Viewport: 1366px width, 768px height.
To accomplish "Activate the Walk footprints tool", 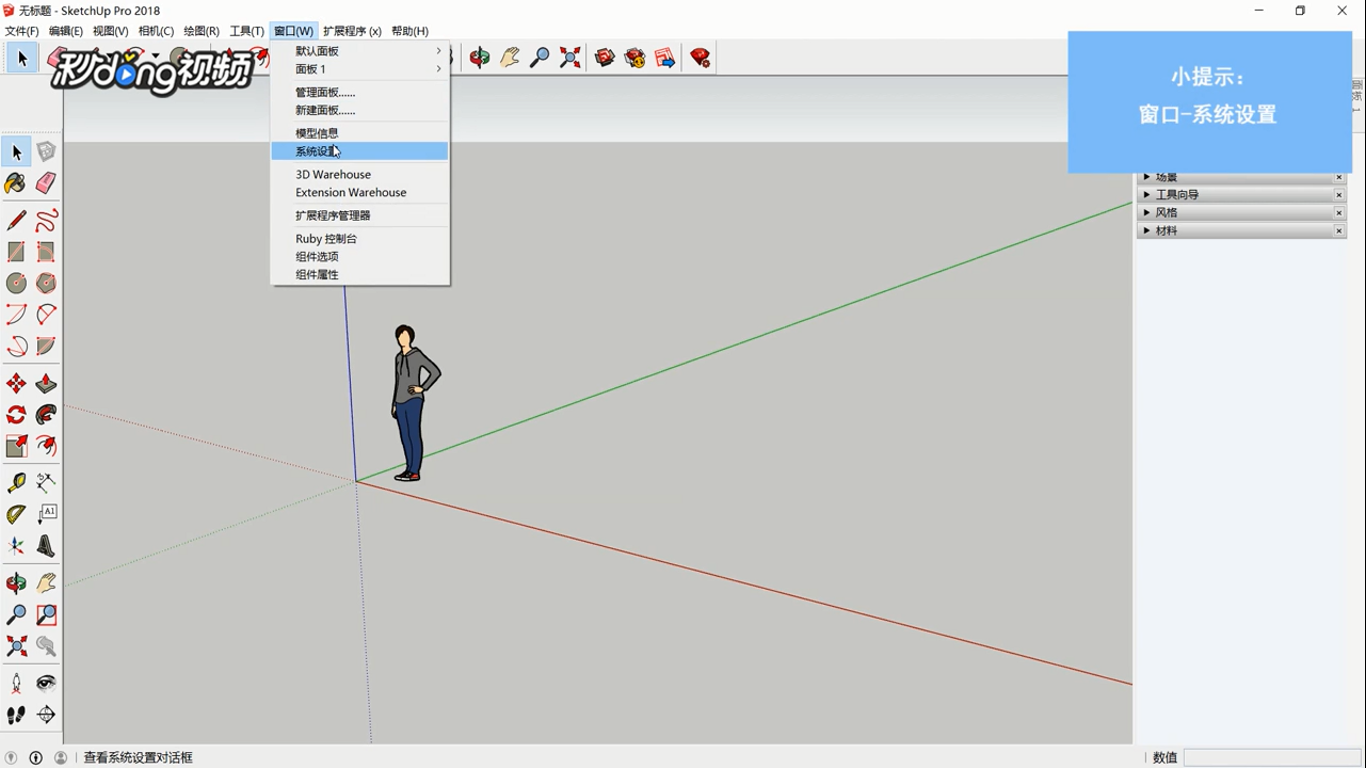I will point(16,715).
